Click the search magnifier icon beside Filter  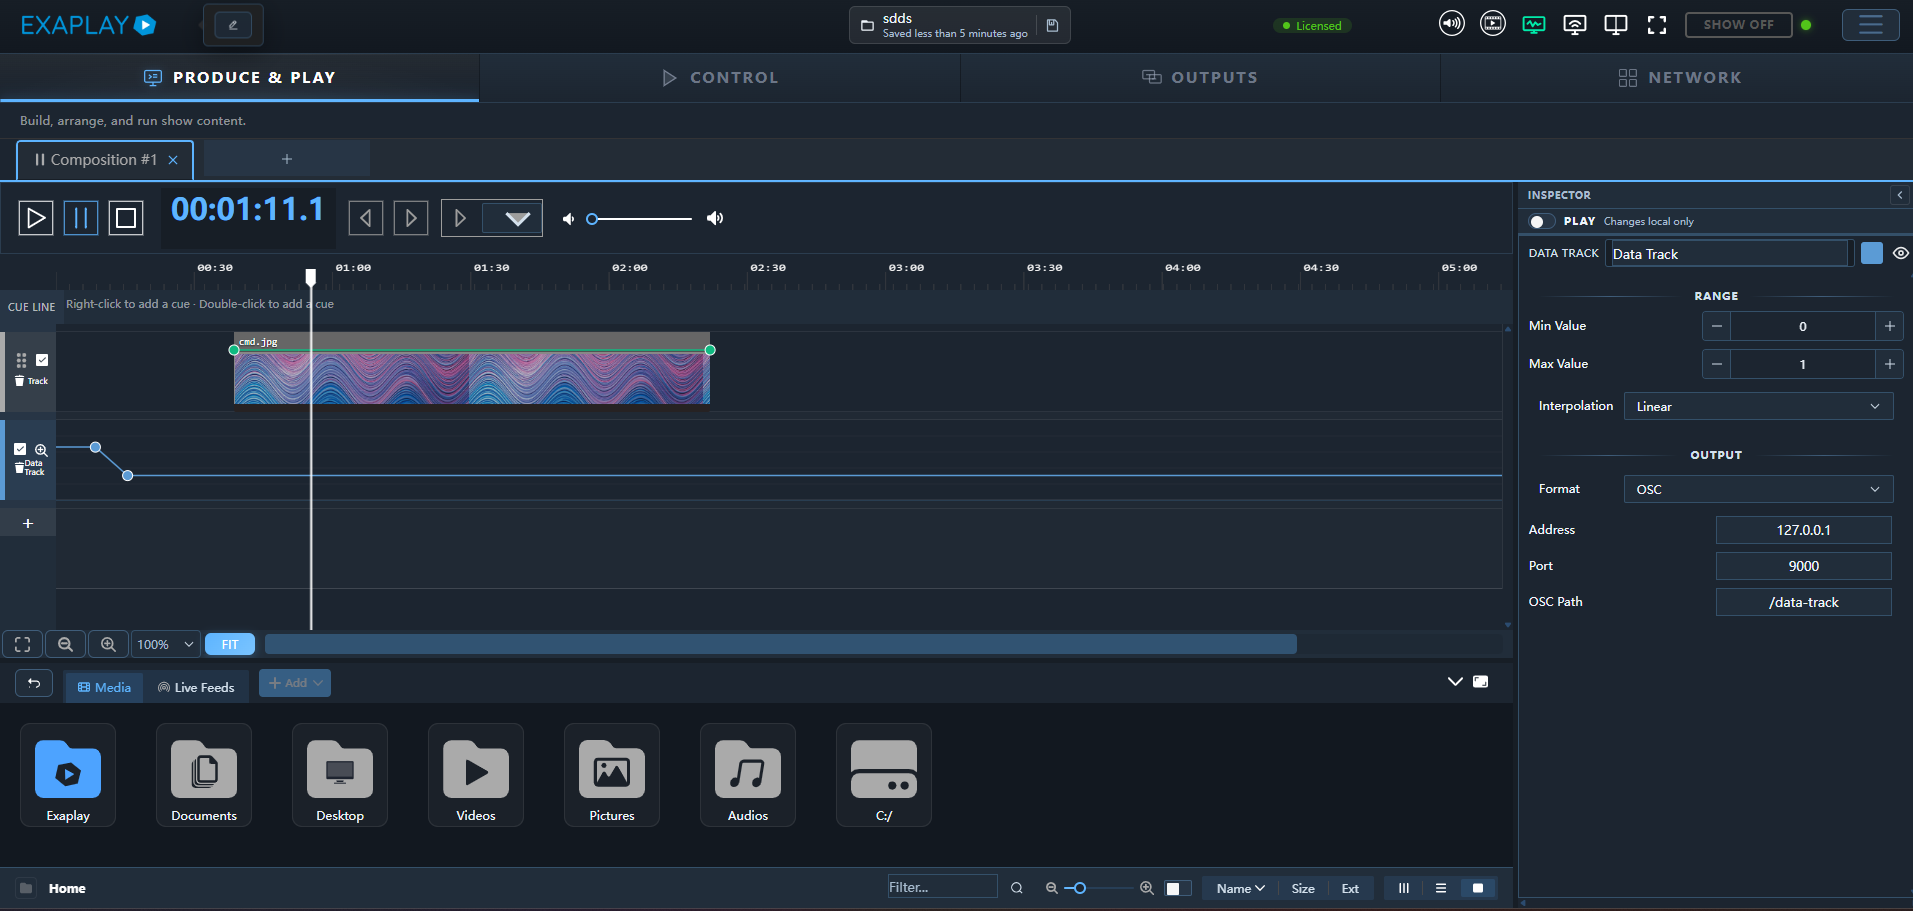click(x=1017, y=888)
